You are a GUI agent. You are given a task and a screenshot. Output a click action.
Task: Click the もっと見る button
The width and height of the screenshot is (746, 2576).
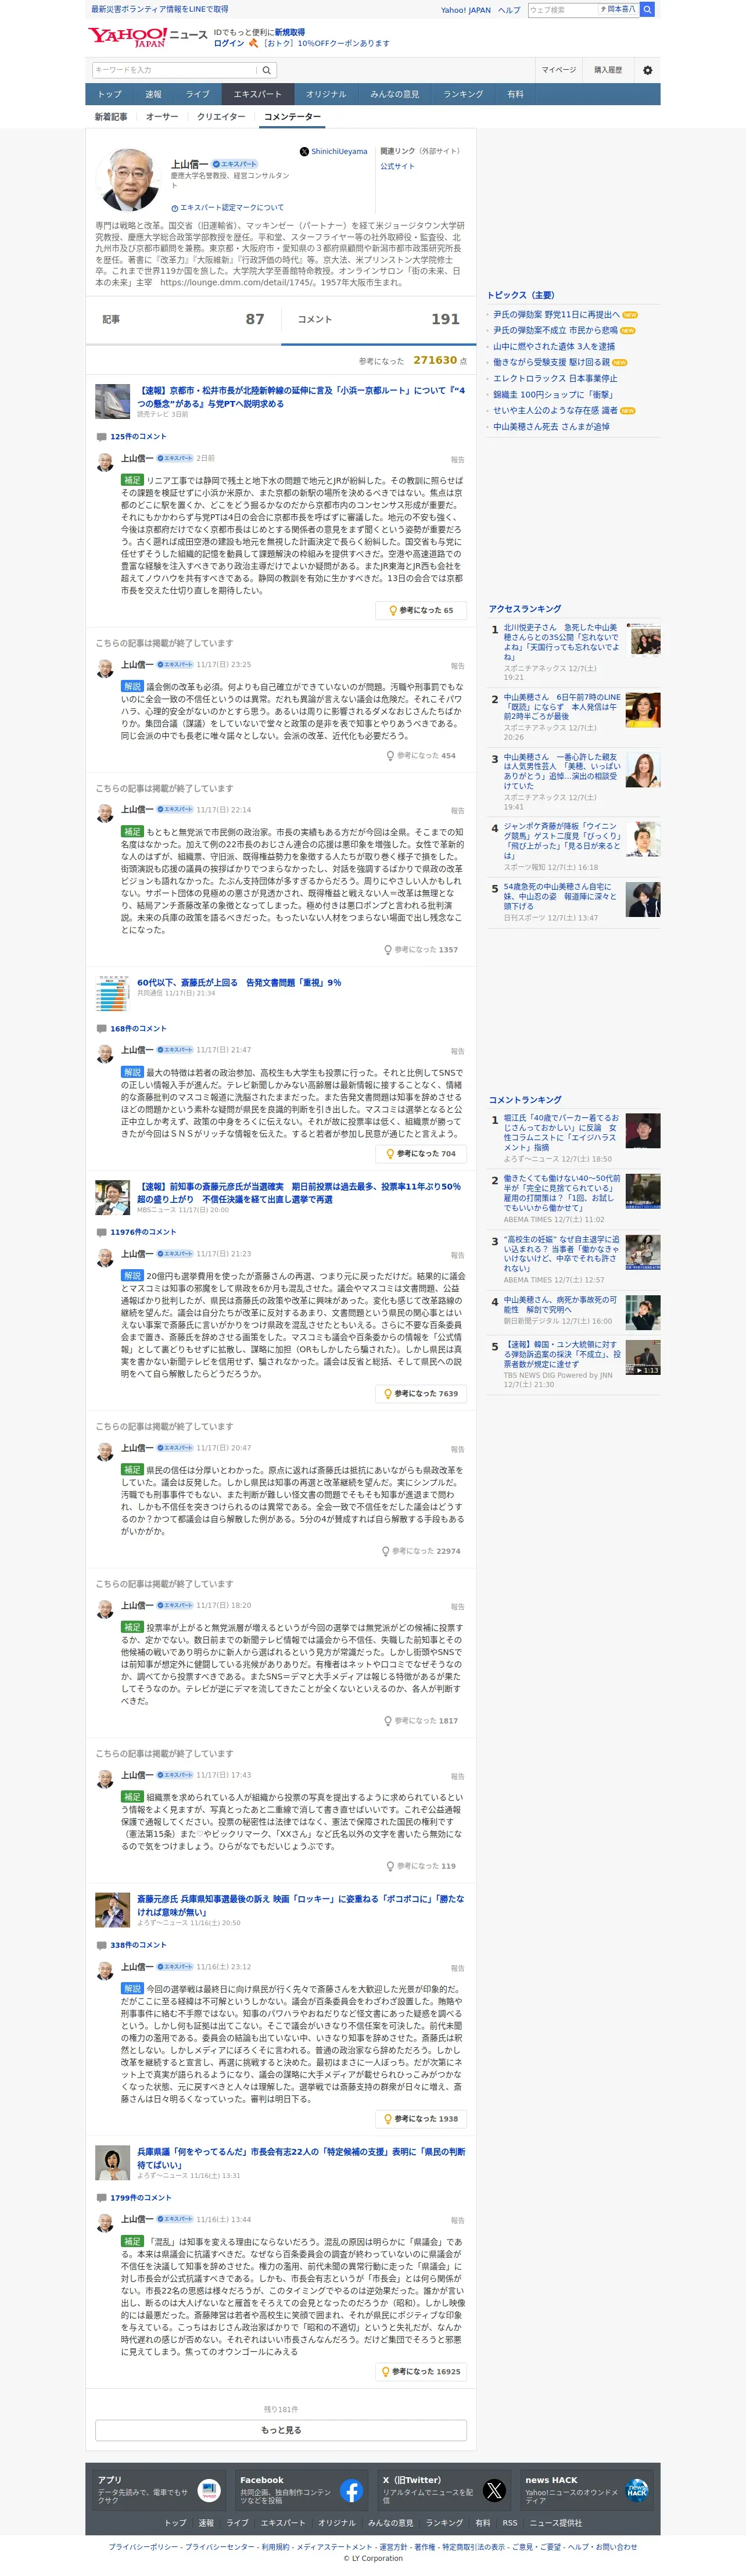[281, 2430]
